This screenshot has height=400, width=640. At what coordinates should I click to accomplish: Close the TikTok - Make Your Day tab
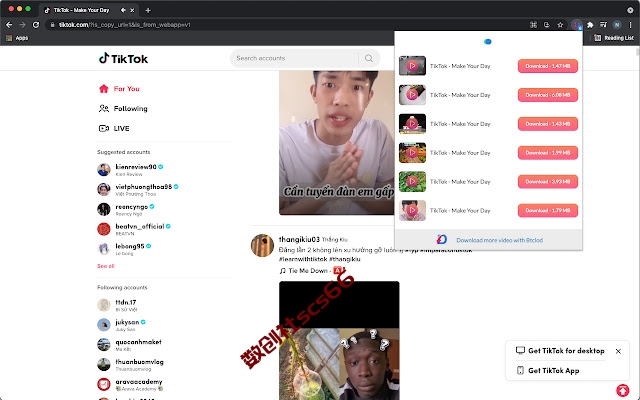(132, 10)
